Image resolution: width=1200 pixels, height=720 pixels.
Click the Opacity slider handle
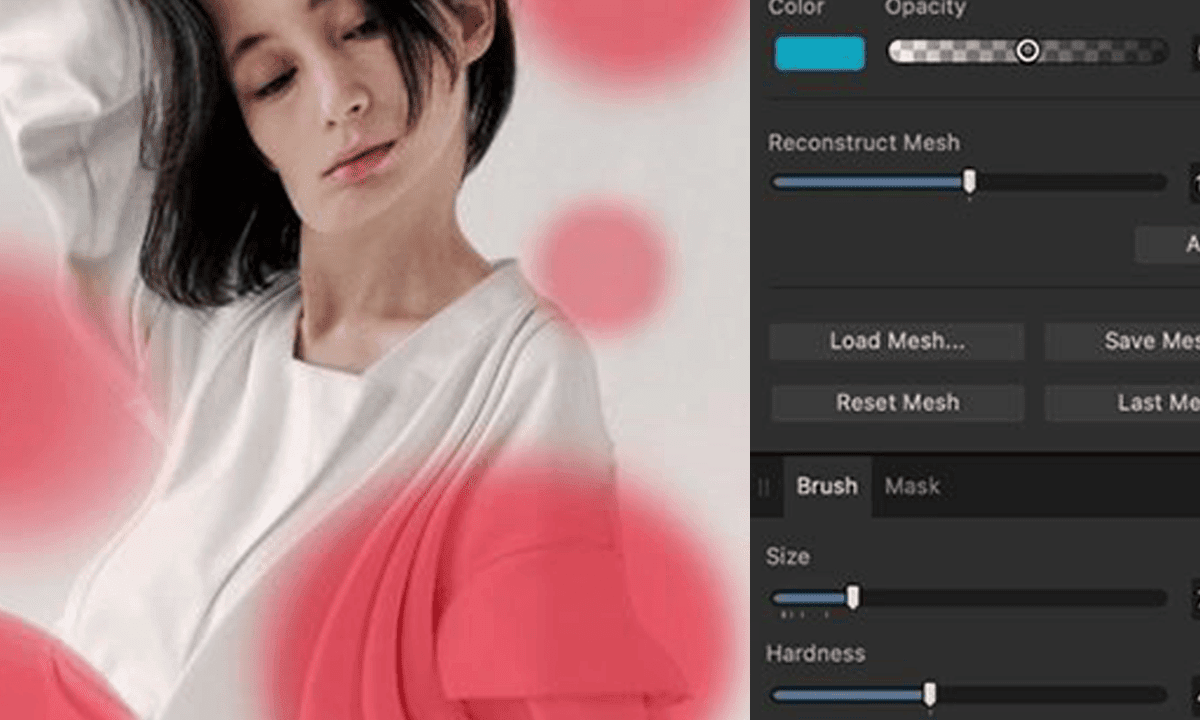(1028, 48)
